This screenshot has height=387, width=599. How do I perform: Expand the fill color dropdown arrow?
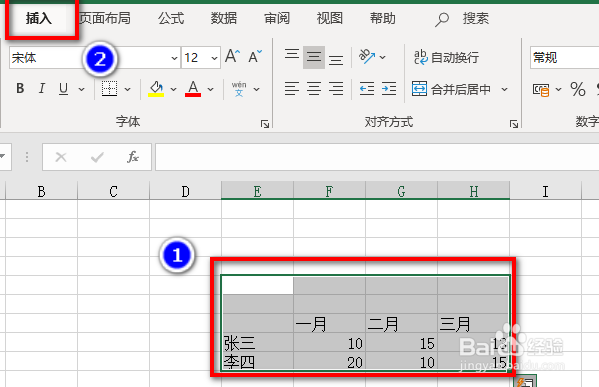173,89
